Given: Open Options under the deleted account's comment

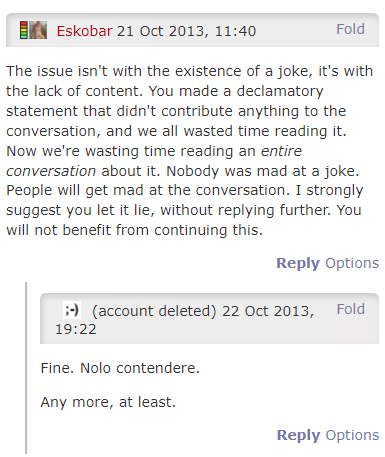Looking at the screenshot, I should (352, 435).
